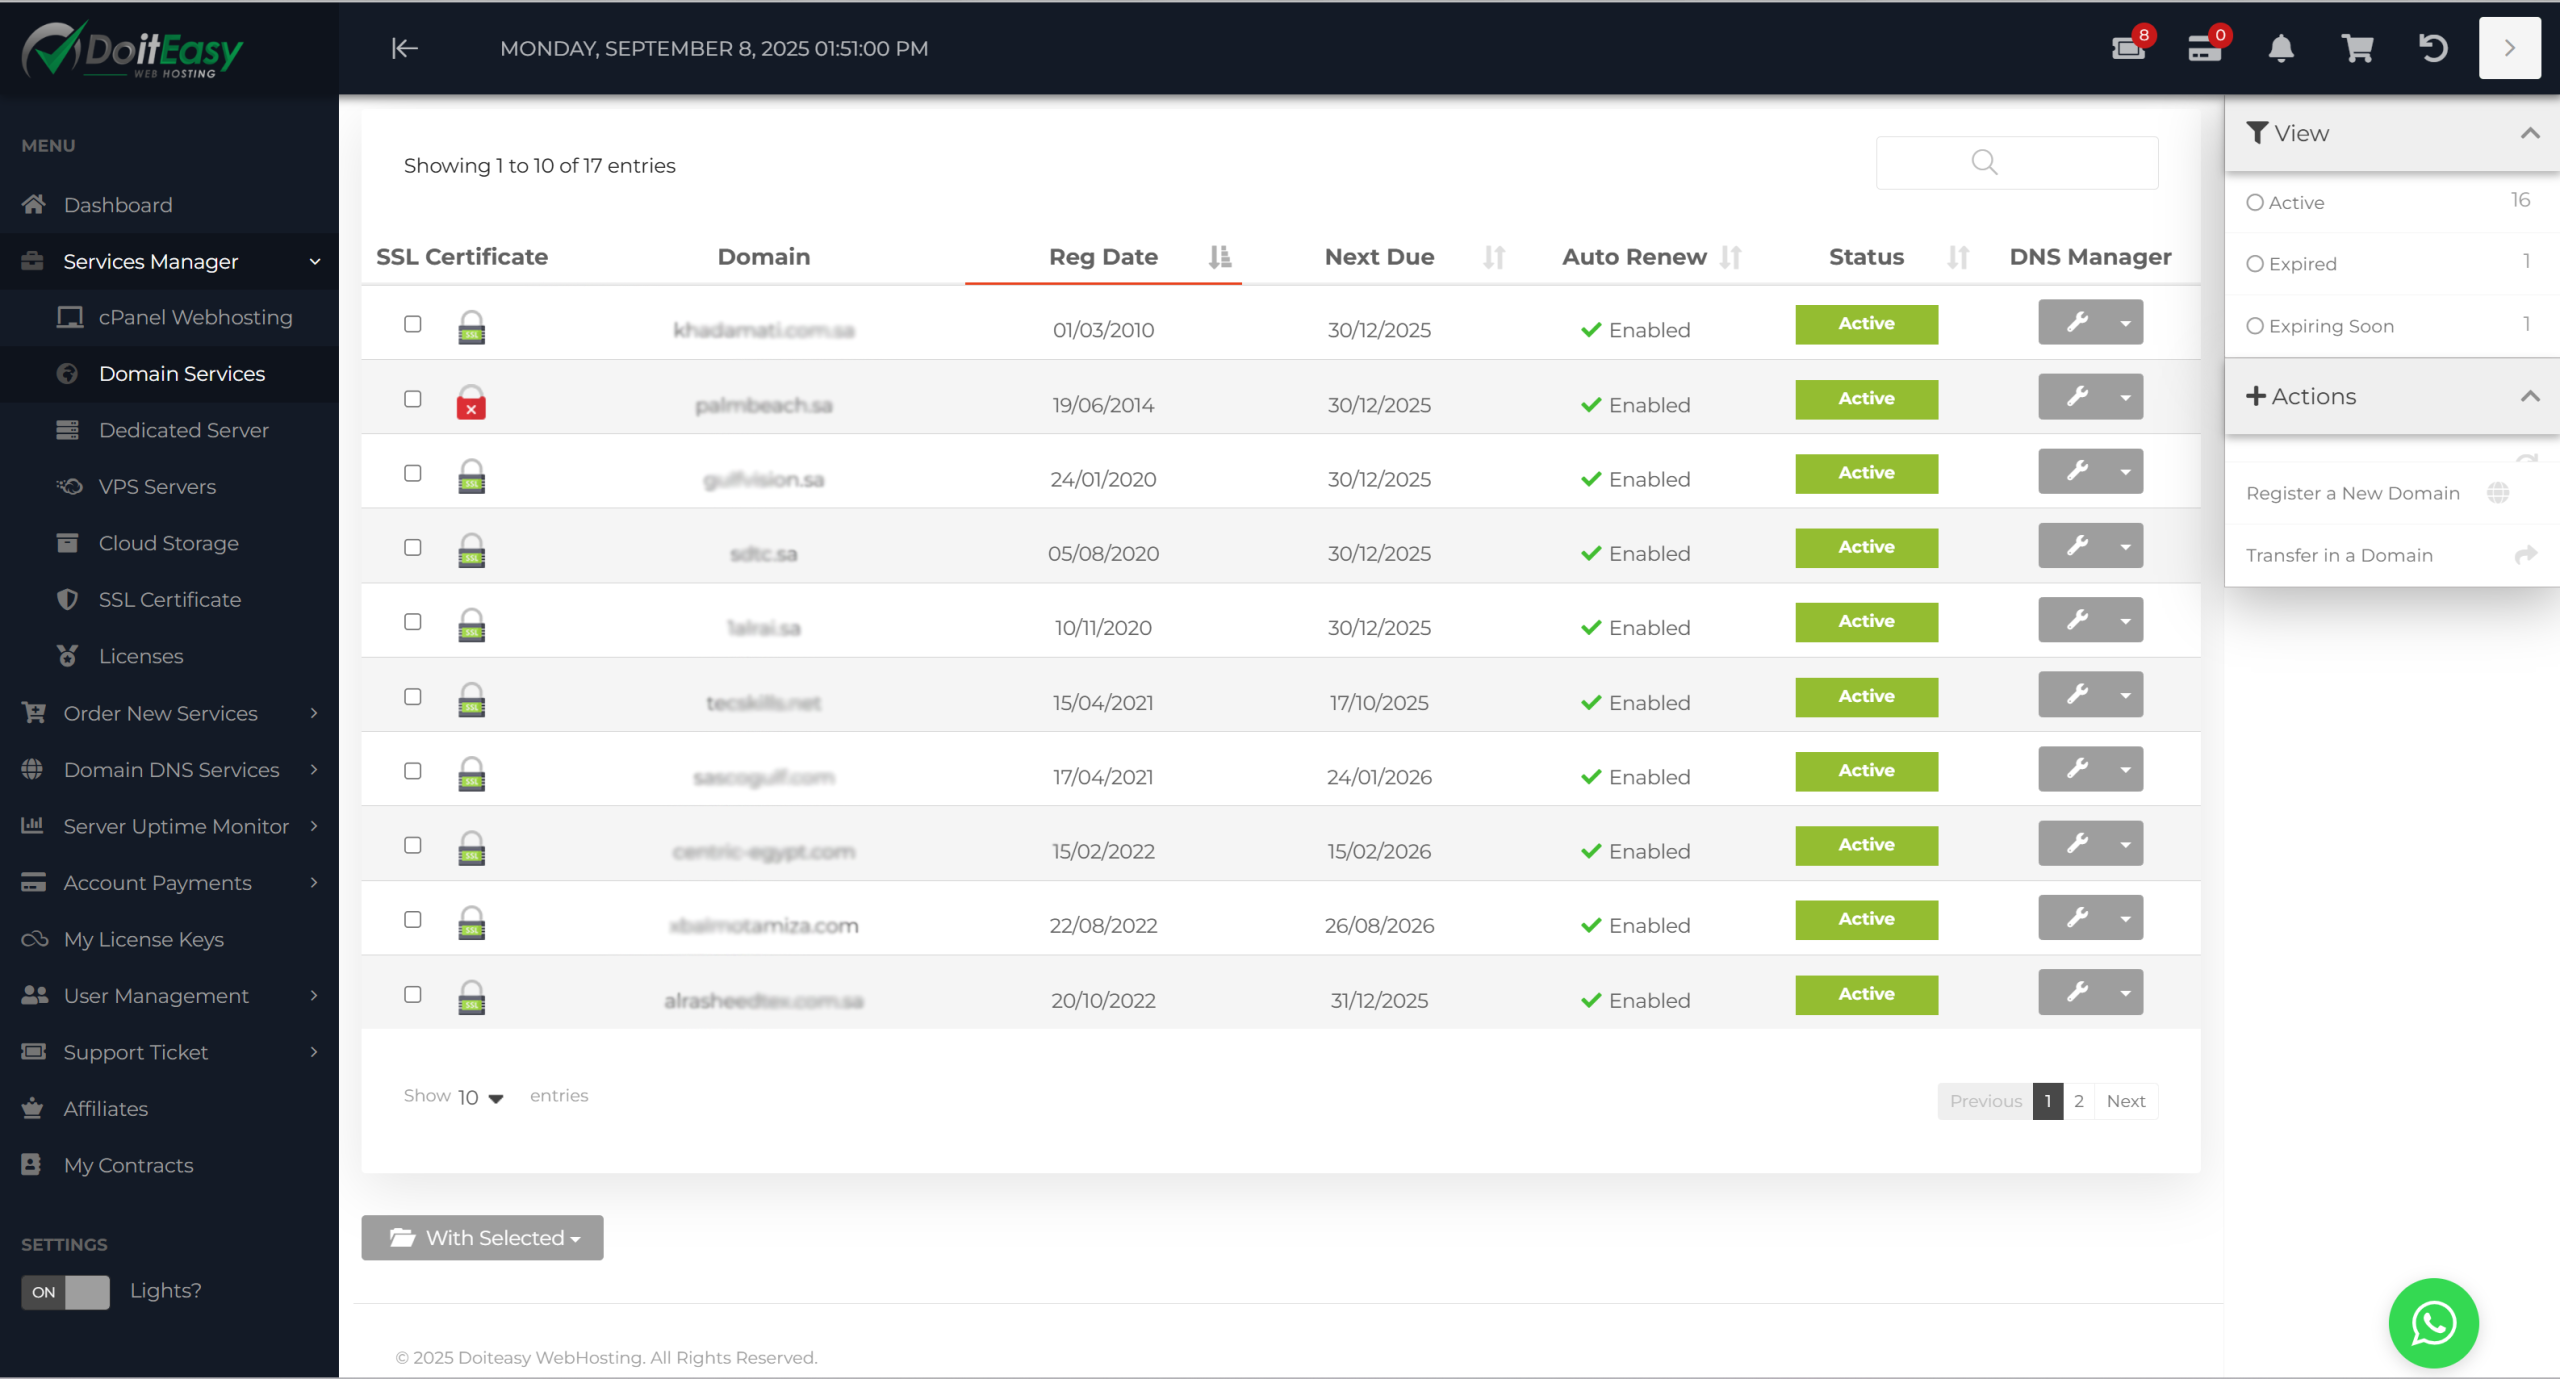Toggle the Lights ON switch

pyautogui.click(x=65, y=1291)
